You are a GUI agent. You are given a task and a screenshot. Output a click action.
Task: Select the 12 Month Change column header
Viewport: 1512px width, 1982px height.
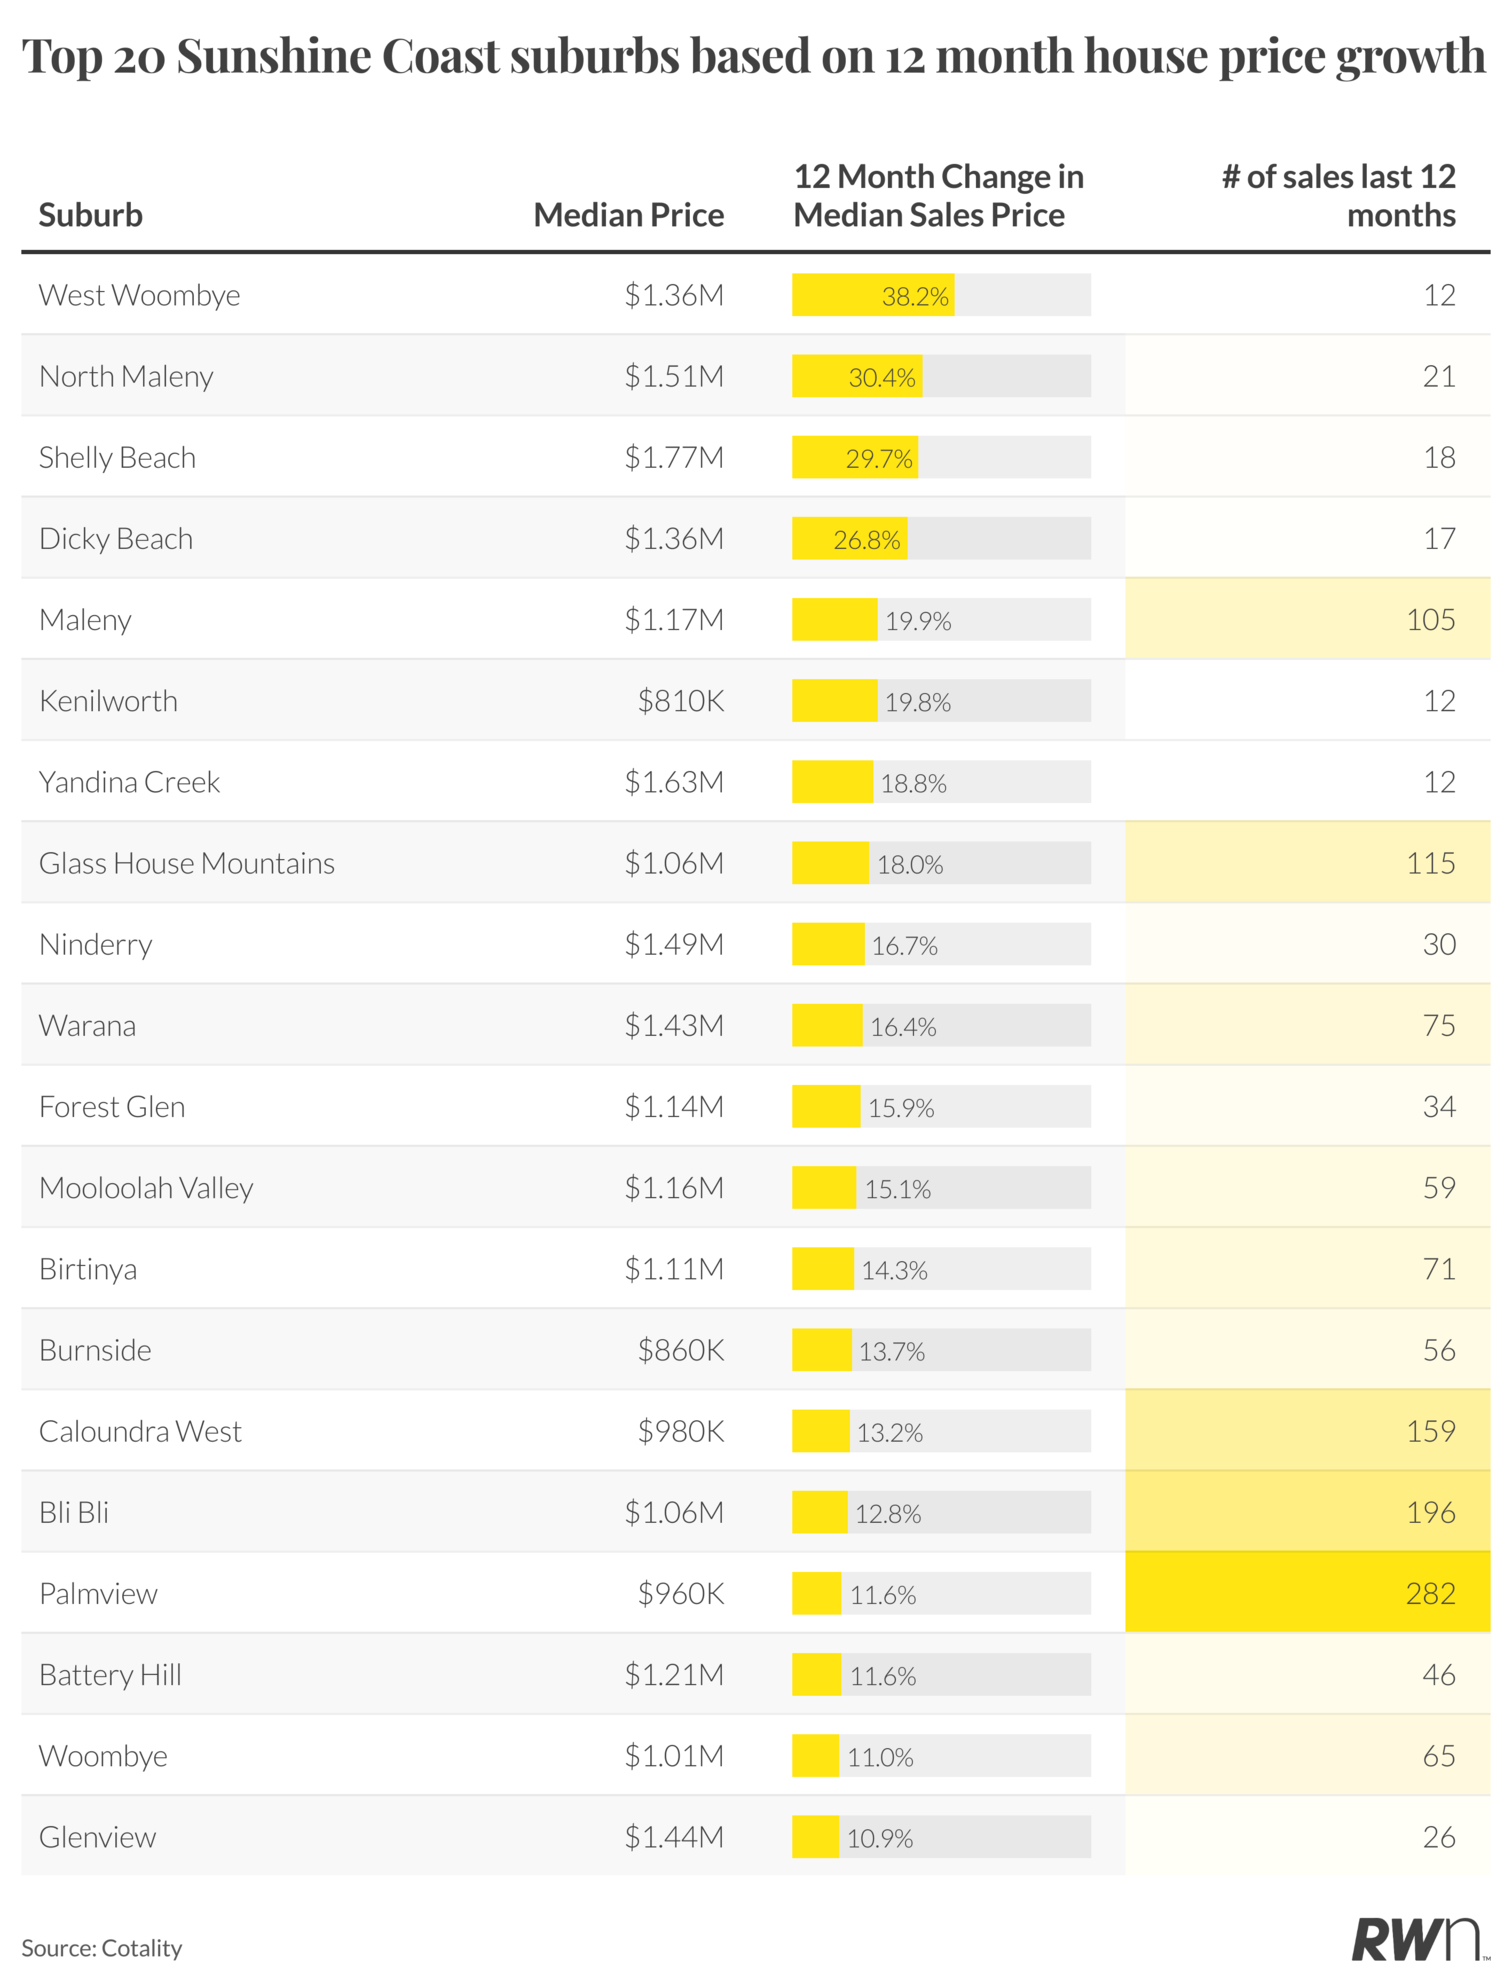[x=938, y=196]
